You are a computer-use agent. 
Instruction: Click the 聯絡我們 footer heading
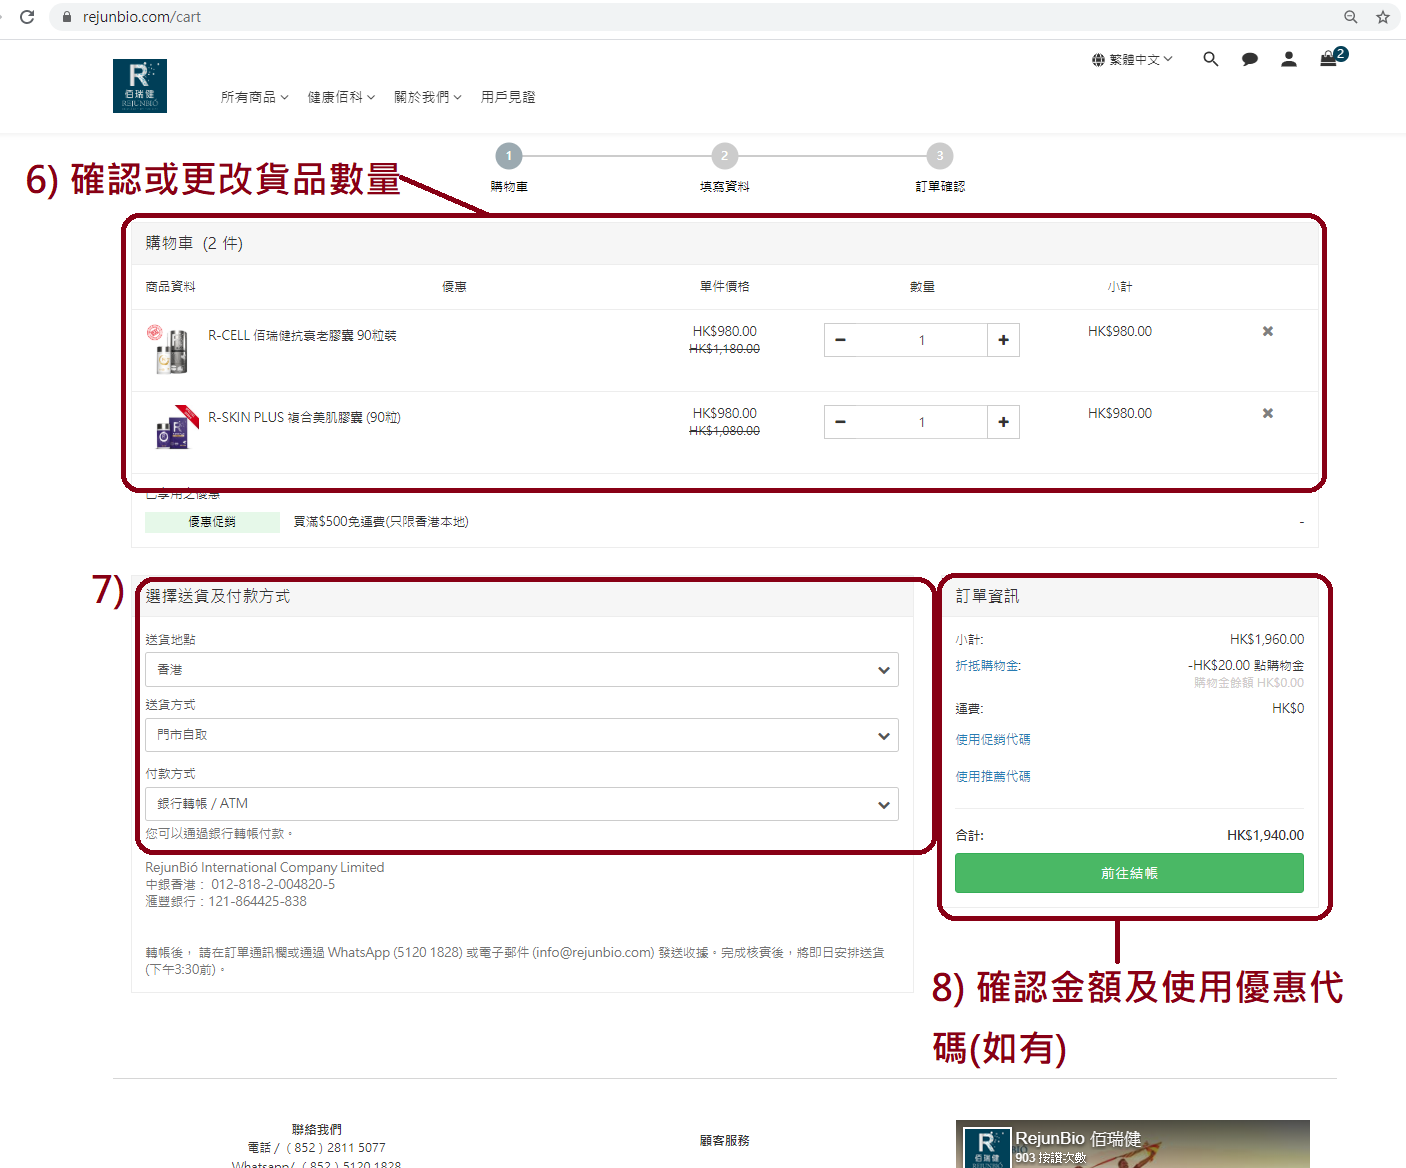coord(317,1130)
